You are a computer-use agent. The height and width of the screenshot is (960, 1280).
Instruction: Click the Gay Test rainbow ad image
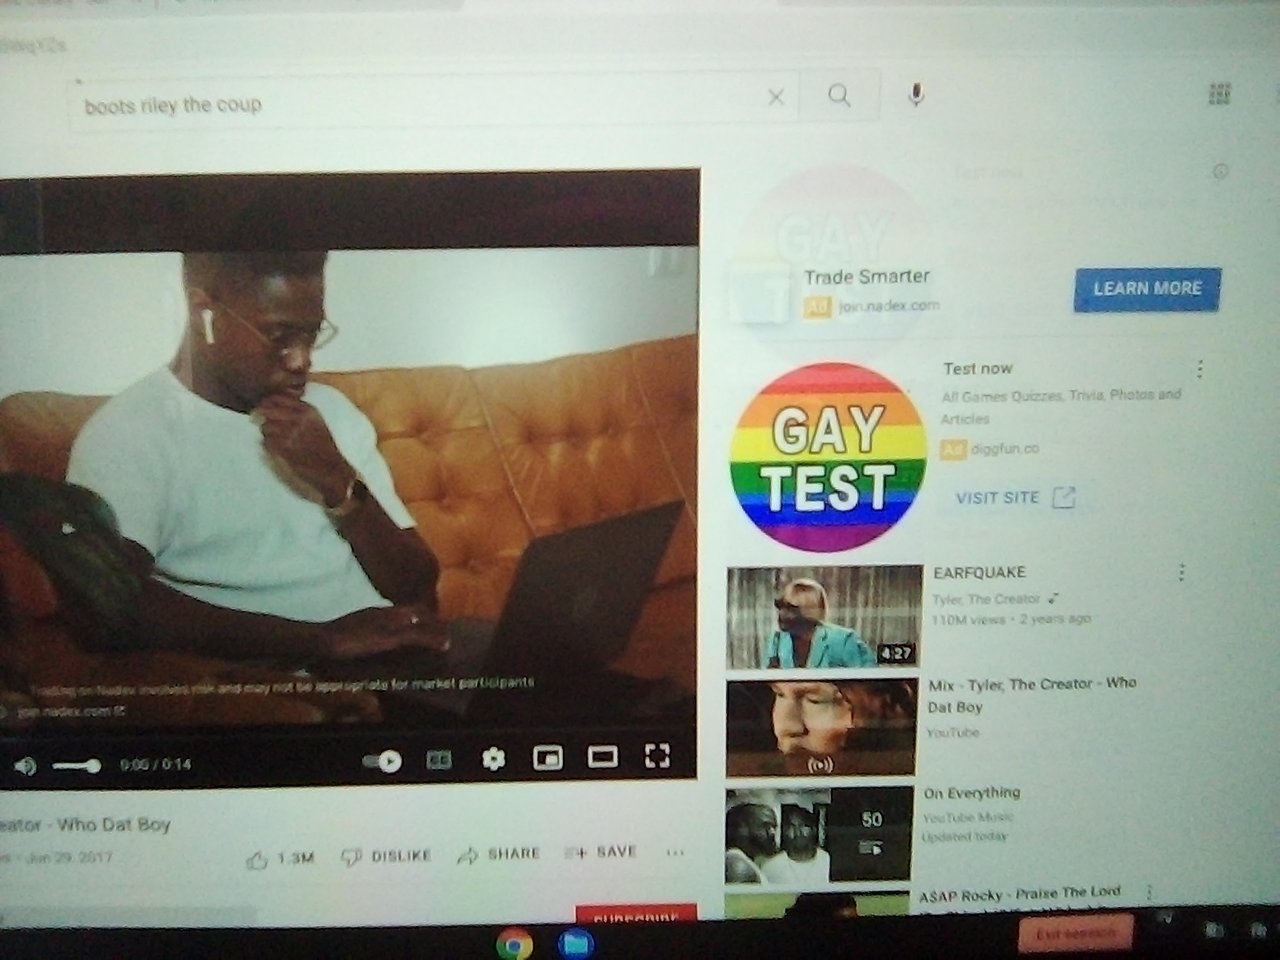click(x=828, y=457)
